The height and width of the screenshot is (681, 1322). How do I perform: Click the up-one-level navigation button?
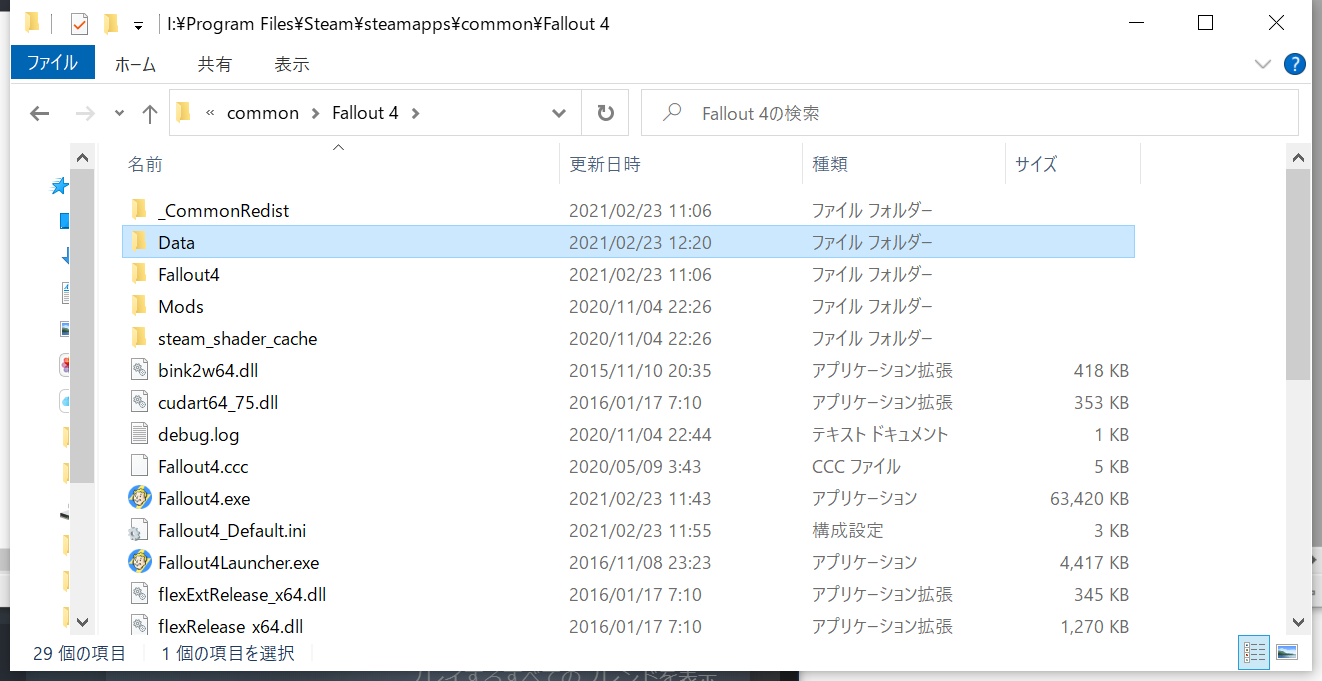point(149,113)
